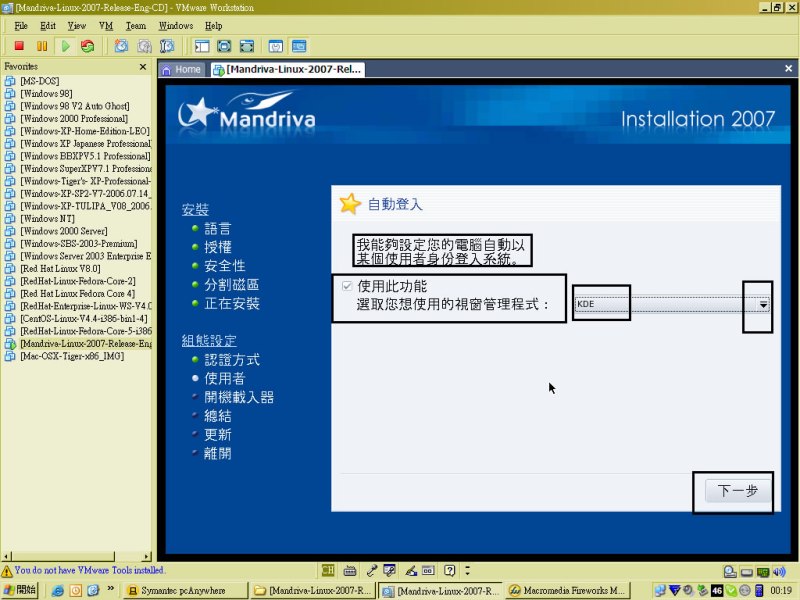Select [Windows 98 V2 Auto Ghost] favorite

point(74,106)
